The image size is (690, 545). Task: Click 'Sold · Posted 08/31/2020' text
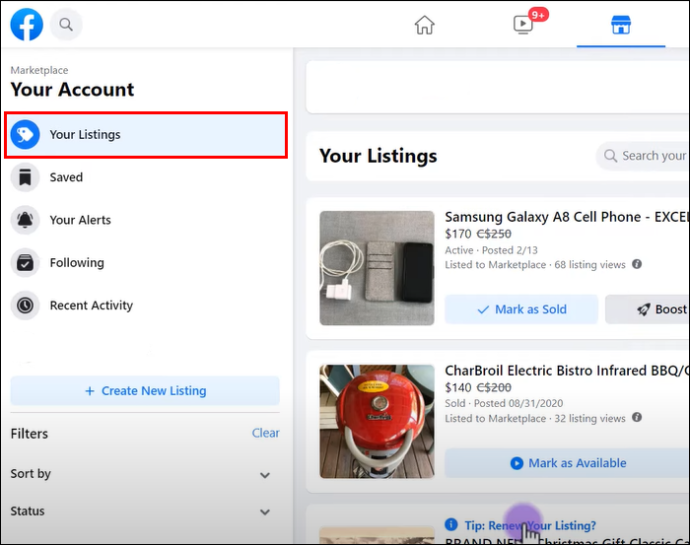pyautogui.click(x=504, y=403)
